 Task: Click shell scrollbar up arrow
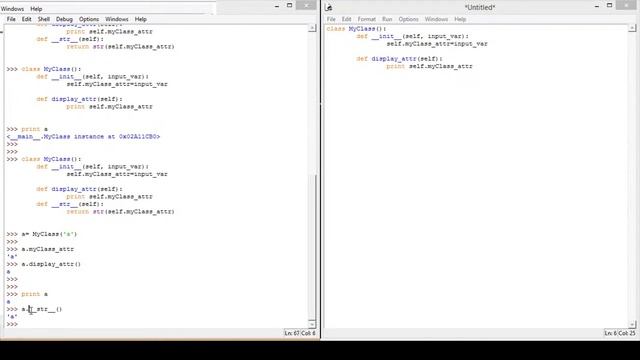pos(312,28)
